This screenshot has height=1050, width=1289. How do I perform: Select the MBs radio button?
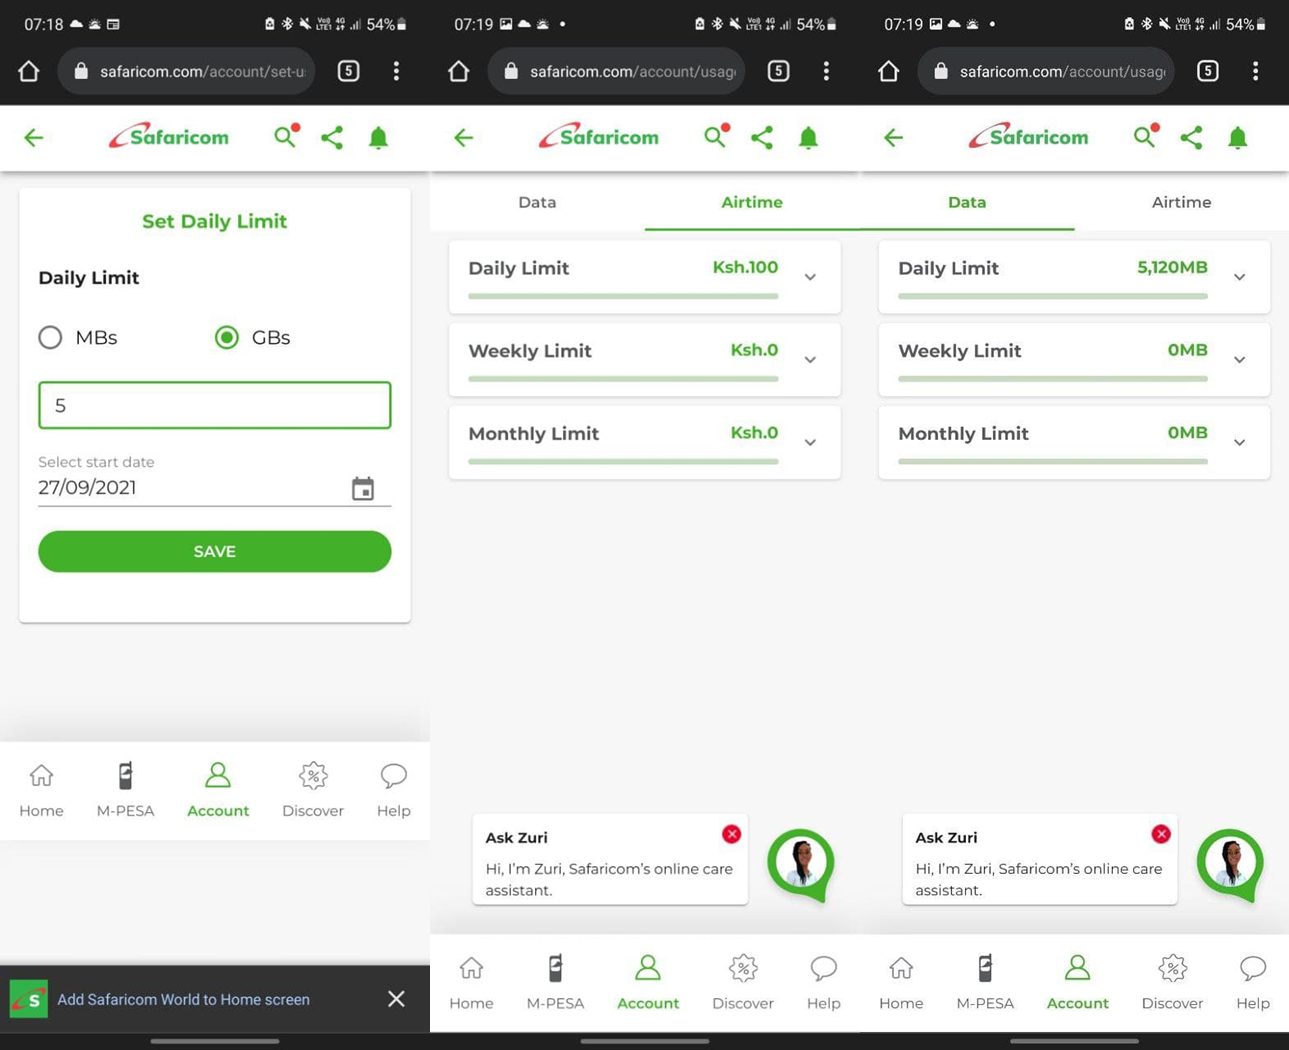click(x=50, y=338)
